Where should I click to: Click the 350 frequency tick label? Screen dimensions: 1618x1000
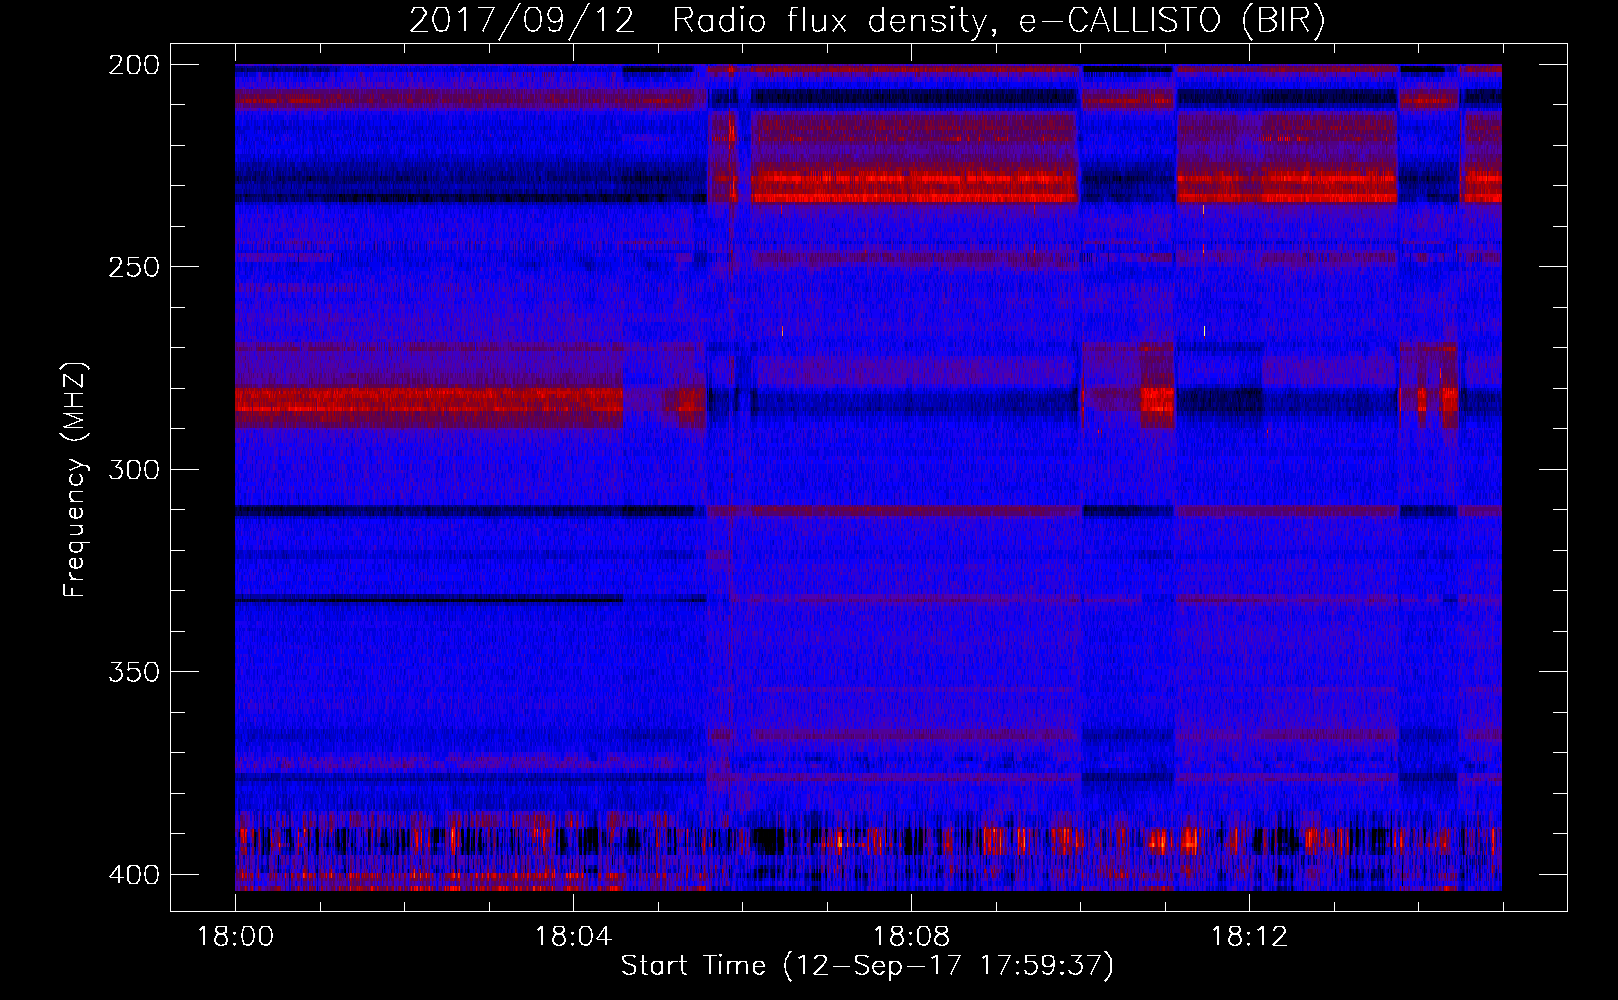[134, 672]
